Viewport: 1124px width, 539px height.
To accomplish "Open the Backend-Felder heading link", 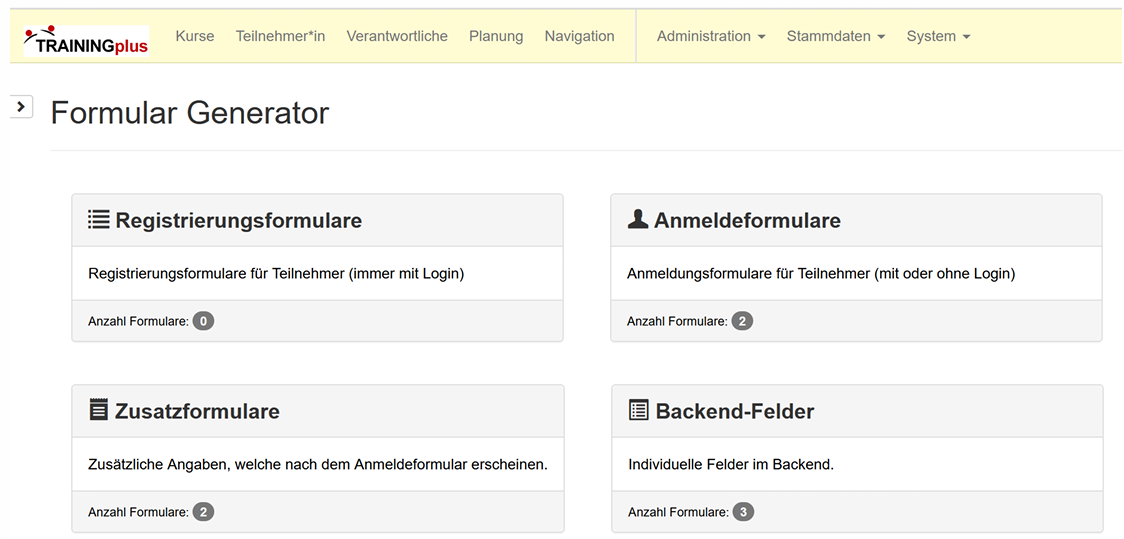I will pyautogui.click(x=735, y=411).
